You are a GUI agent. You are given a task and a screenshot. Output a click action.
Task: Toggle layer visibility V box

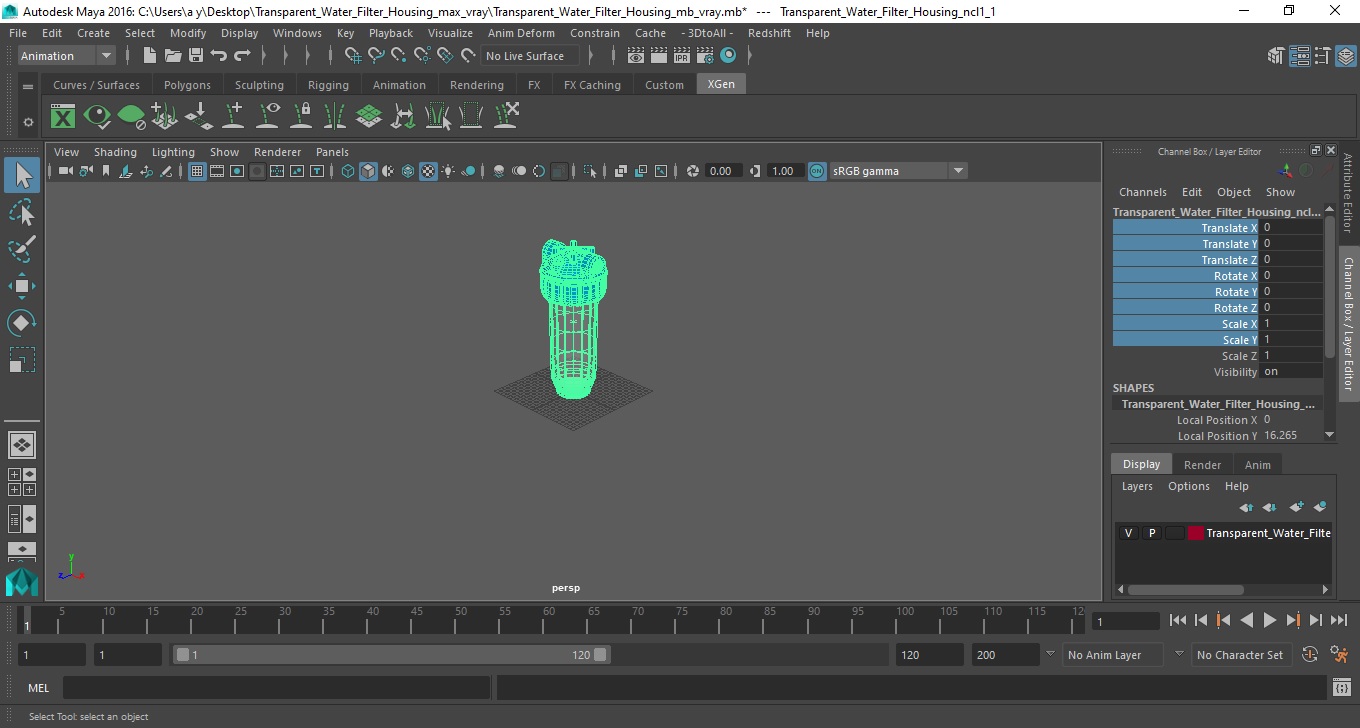coord(1128,533)
